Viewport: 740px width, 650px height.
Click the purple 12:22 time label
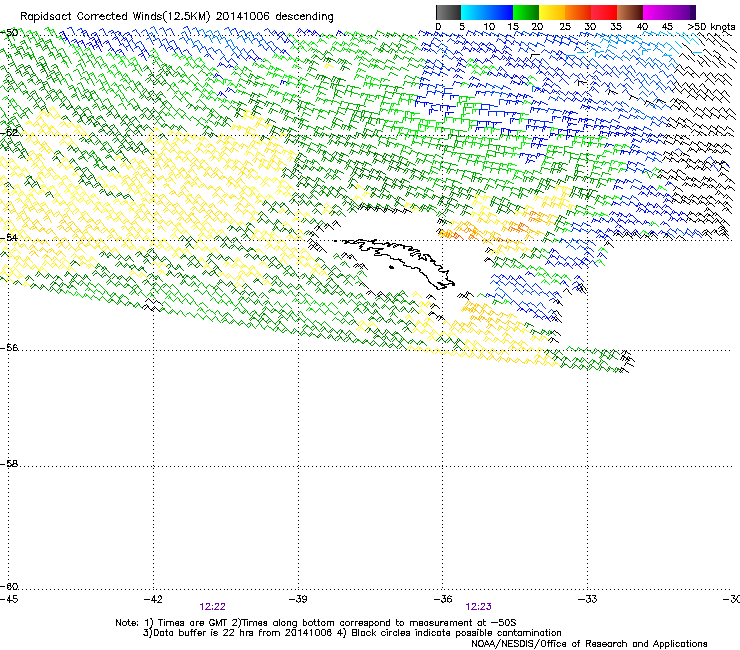pyautogui.click(x=212, y=607)
